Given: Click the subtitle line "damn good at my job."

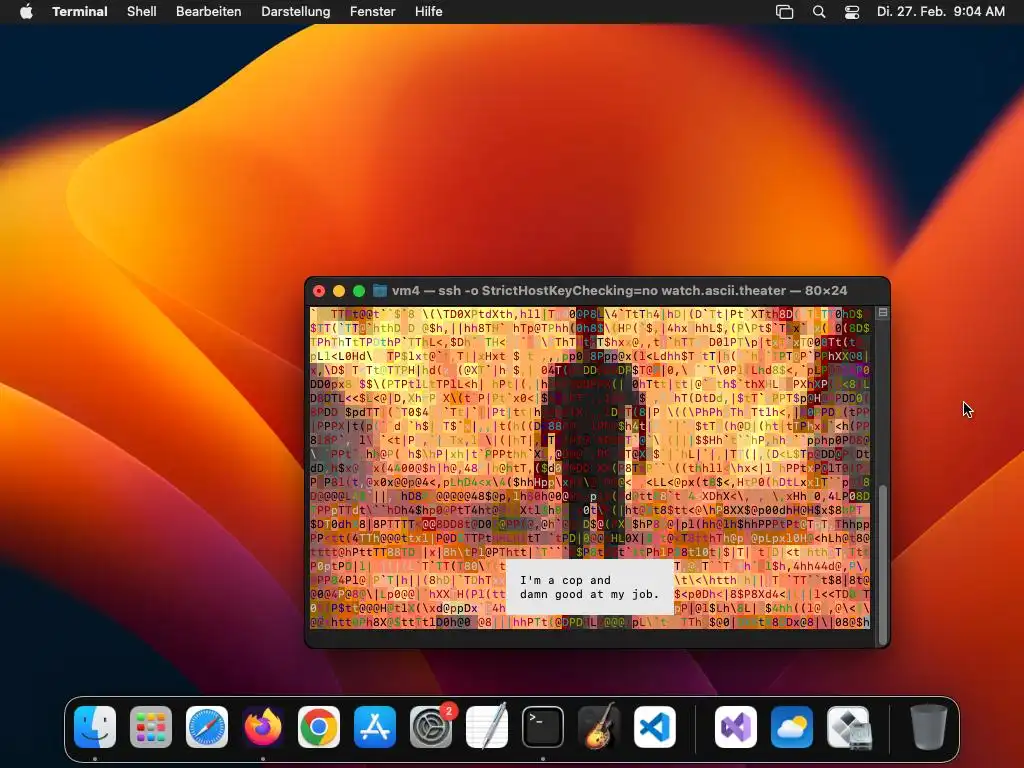Looking at the screenshot, I should tap(590, 594).
